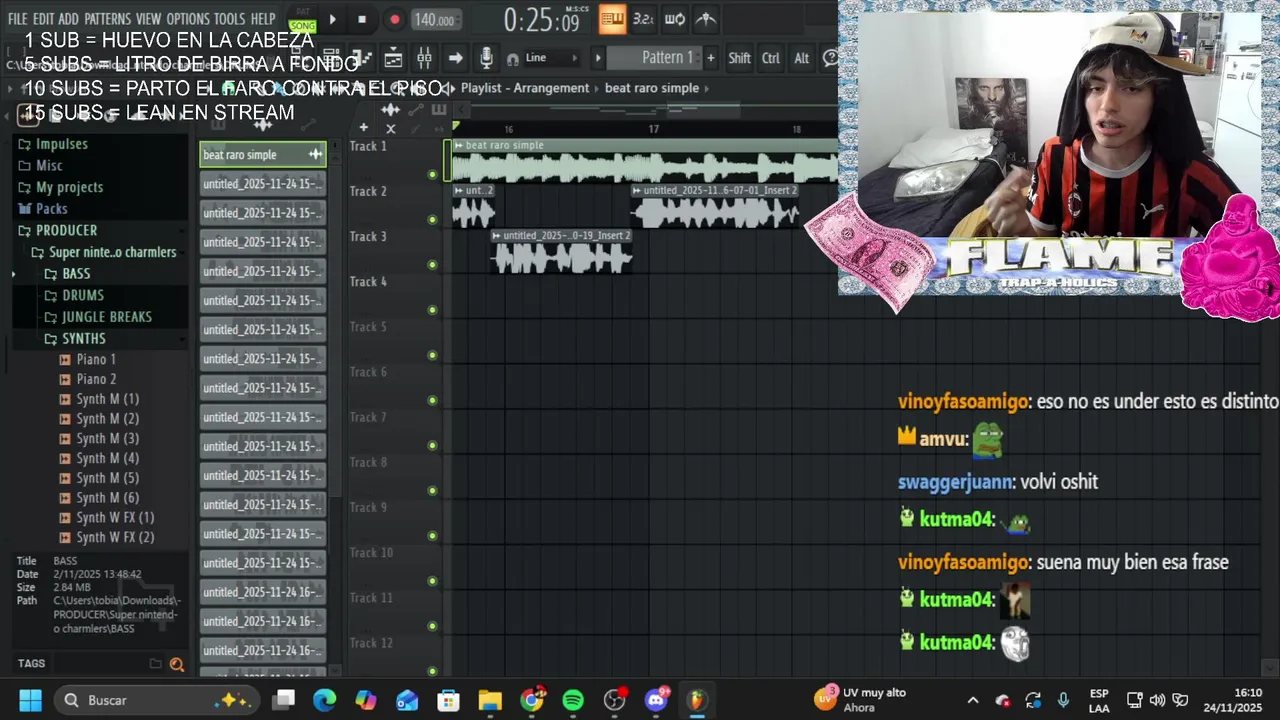Mute Track 2 with its green light
The width and height of the screenshot is (1280, 720).
click(432, 219)
